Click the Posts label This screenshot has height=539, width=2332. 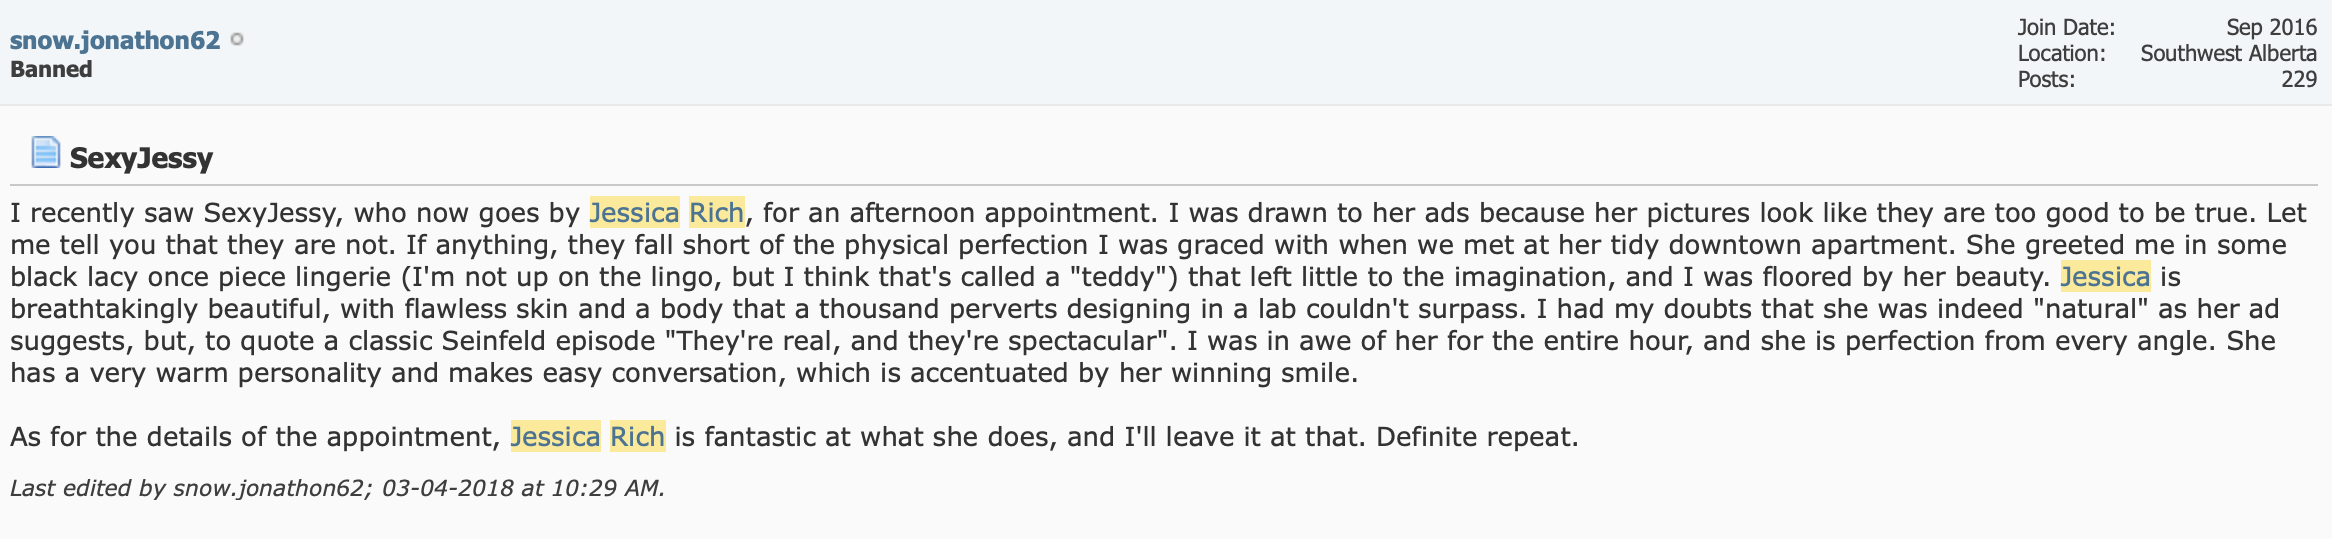click(x=2046, y=79)
